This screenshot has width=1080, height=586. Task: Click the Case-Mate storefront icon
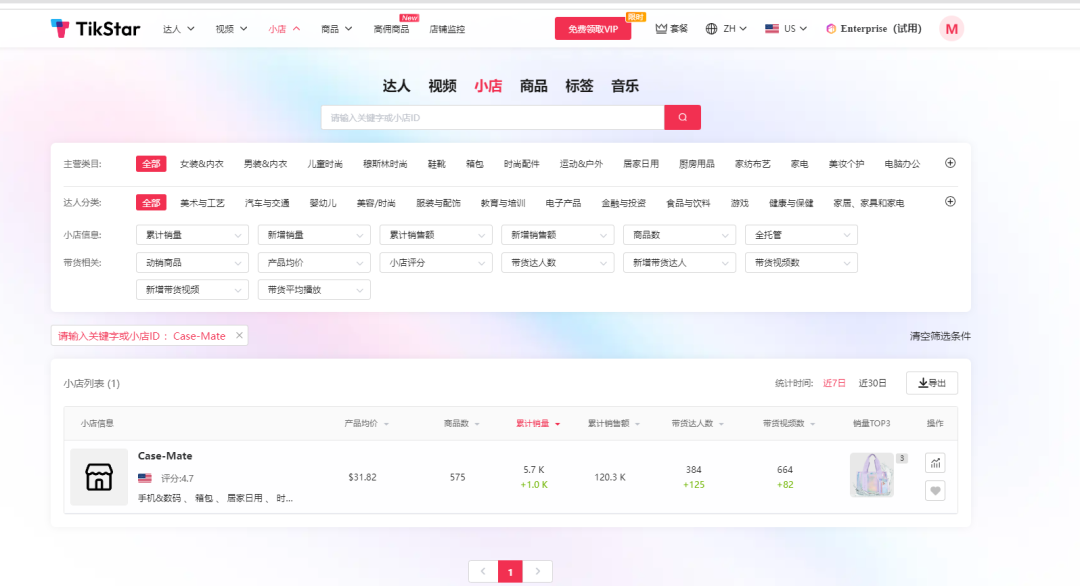99,477
